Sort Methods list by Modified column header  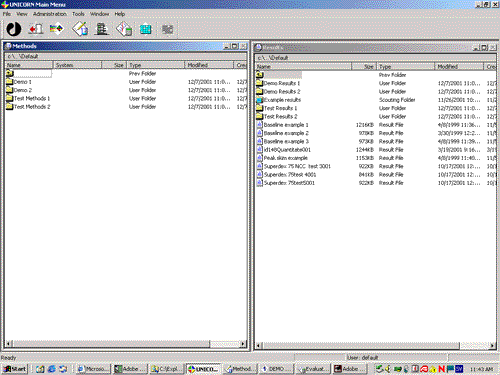(209, 65)
